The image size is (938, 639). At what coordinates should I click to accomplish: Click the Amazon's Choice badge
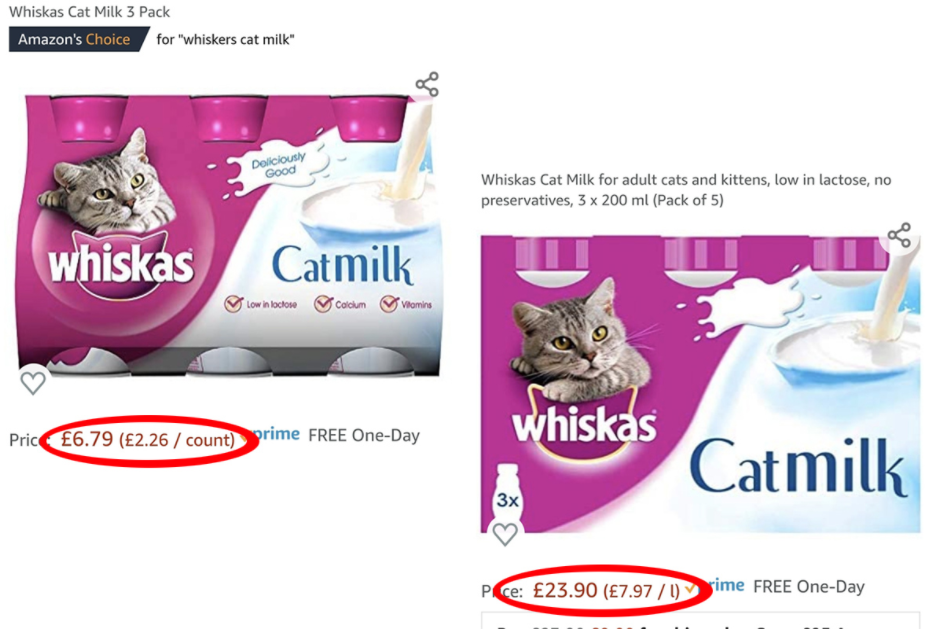[x=77, y=39]
